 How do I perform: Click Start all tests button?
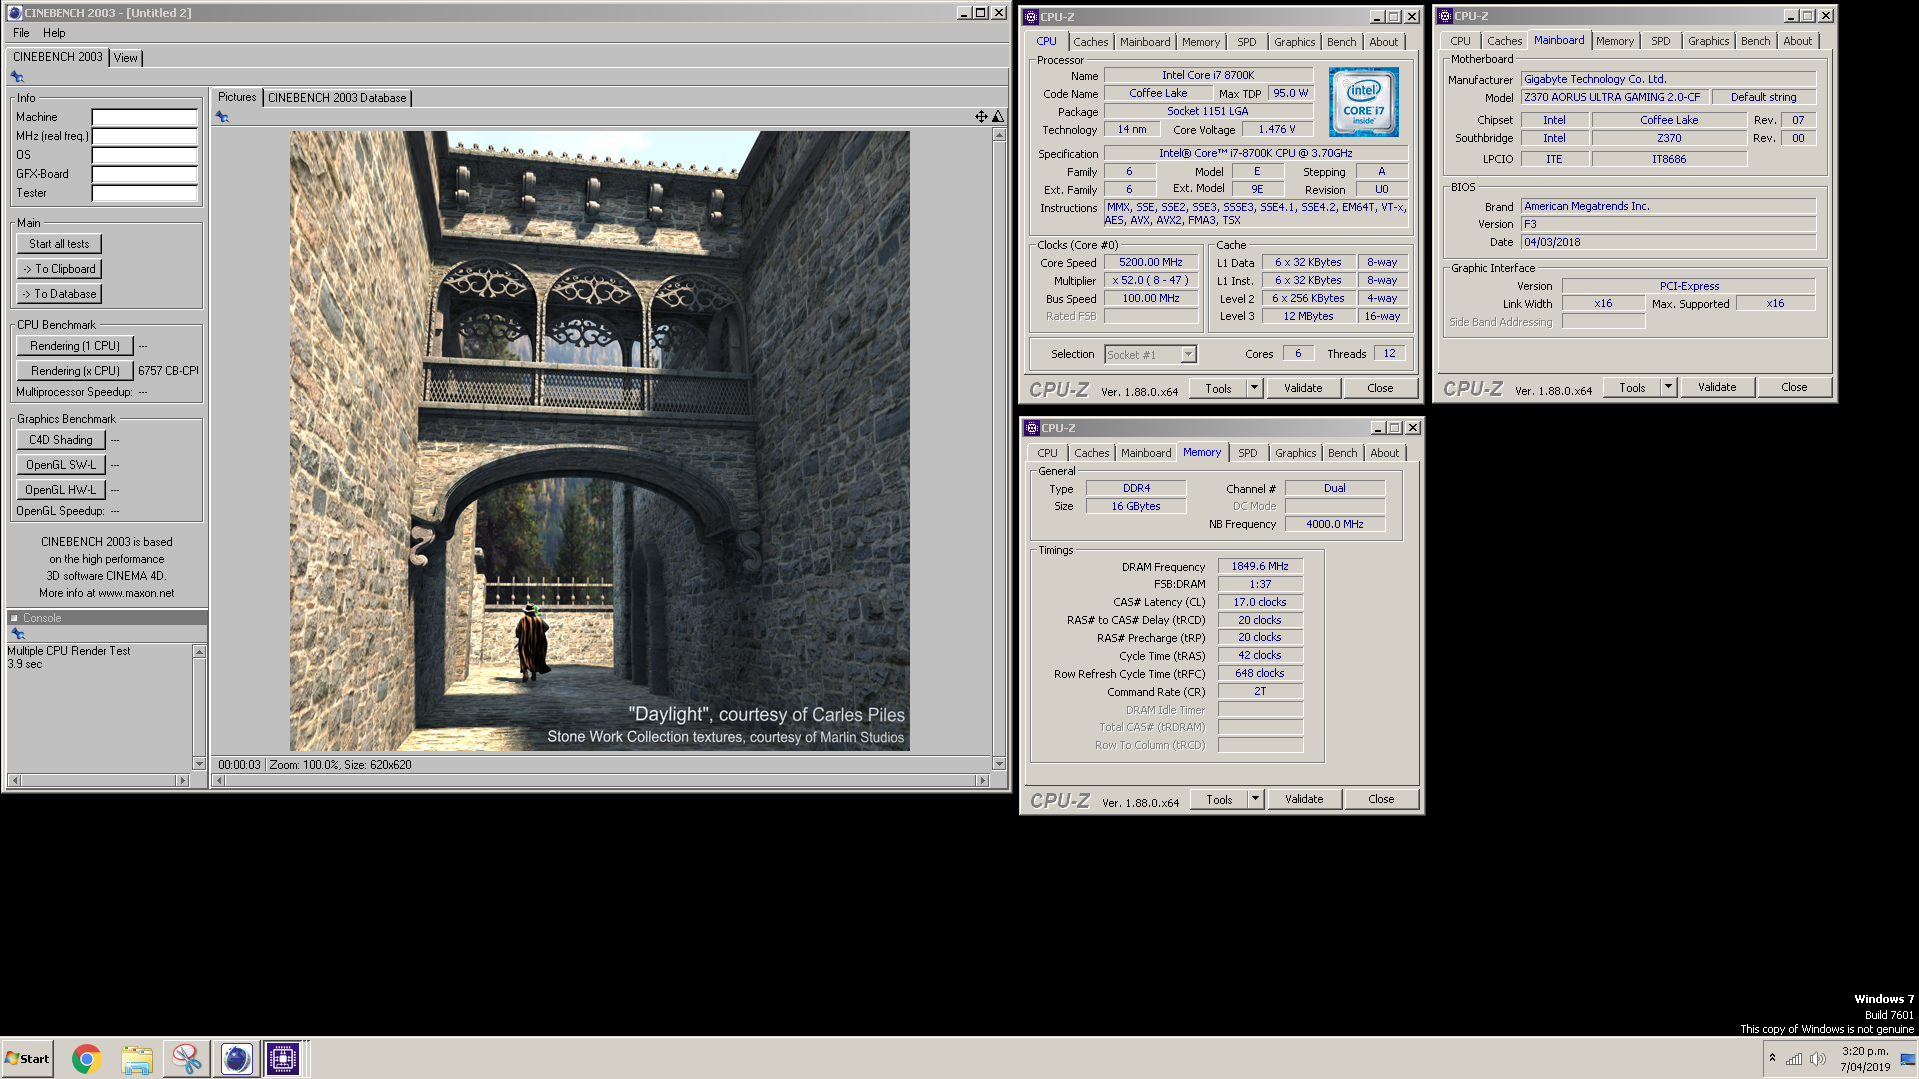click(59, 244)
